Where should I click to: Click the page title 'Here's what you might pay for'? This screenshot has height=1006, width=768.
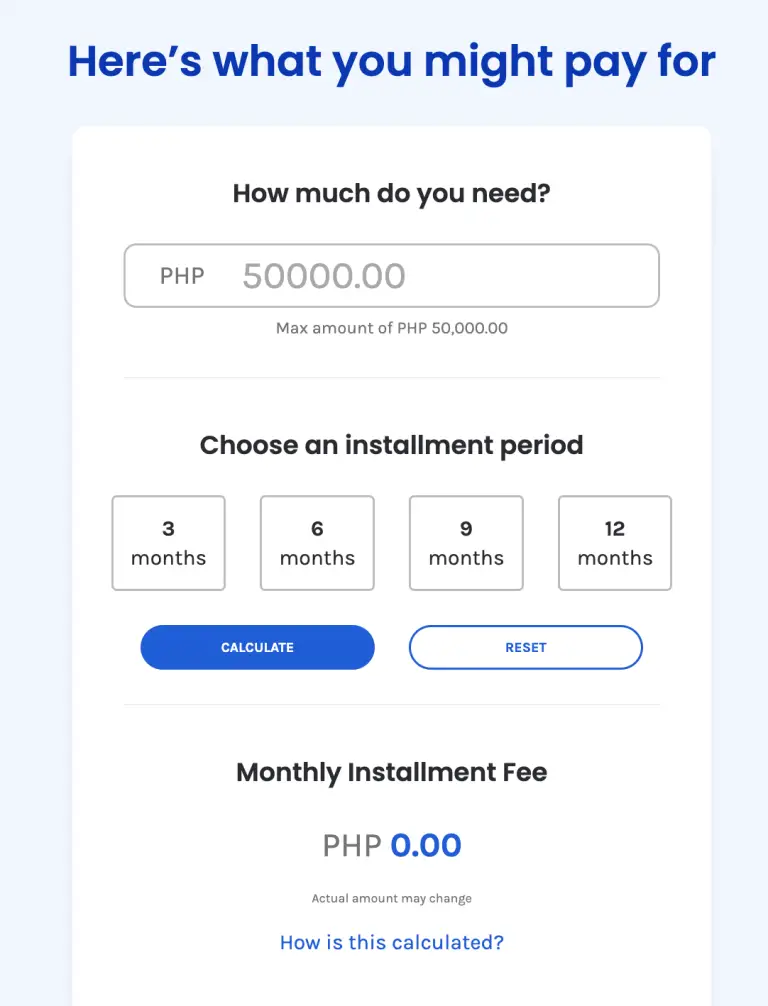coord(390,62)
